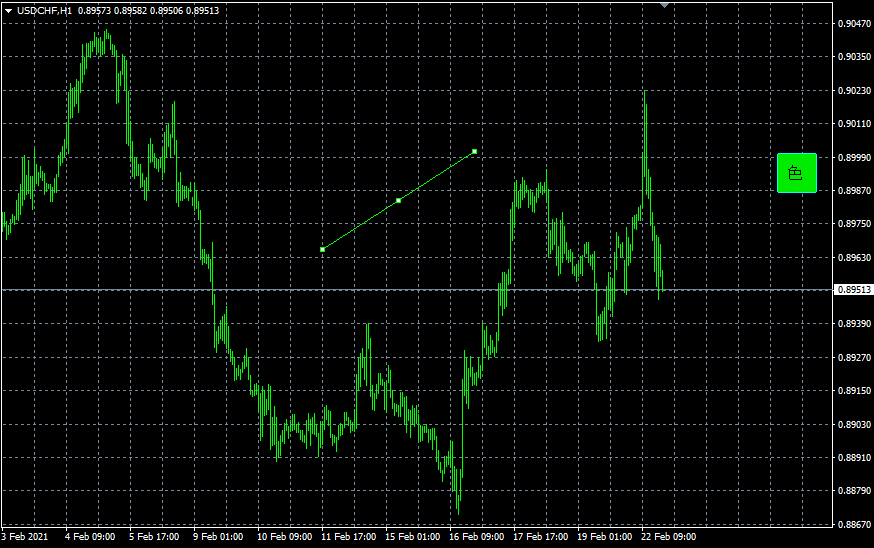Select the trendline's lower-left anchor point
This screenshot has width=874, height=548.
[x=322, y=249]
